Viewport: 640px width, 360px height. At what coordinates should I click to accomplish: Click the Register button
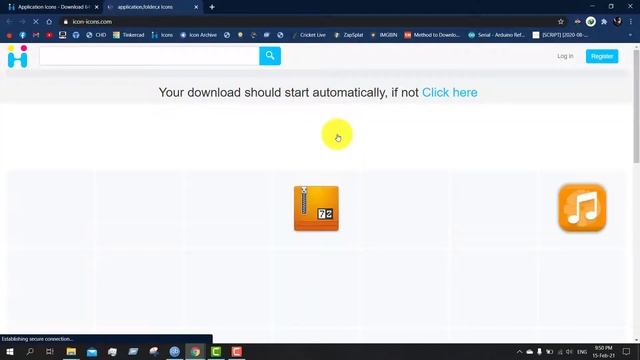pos(602,56)
